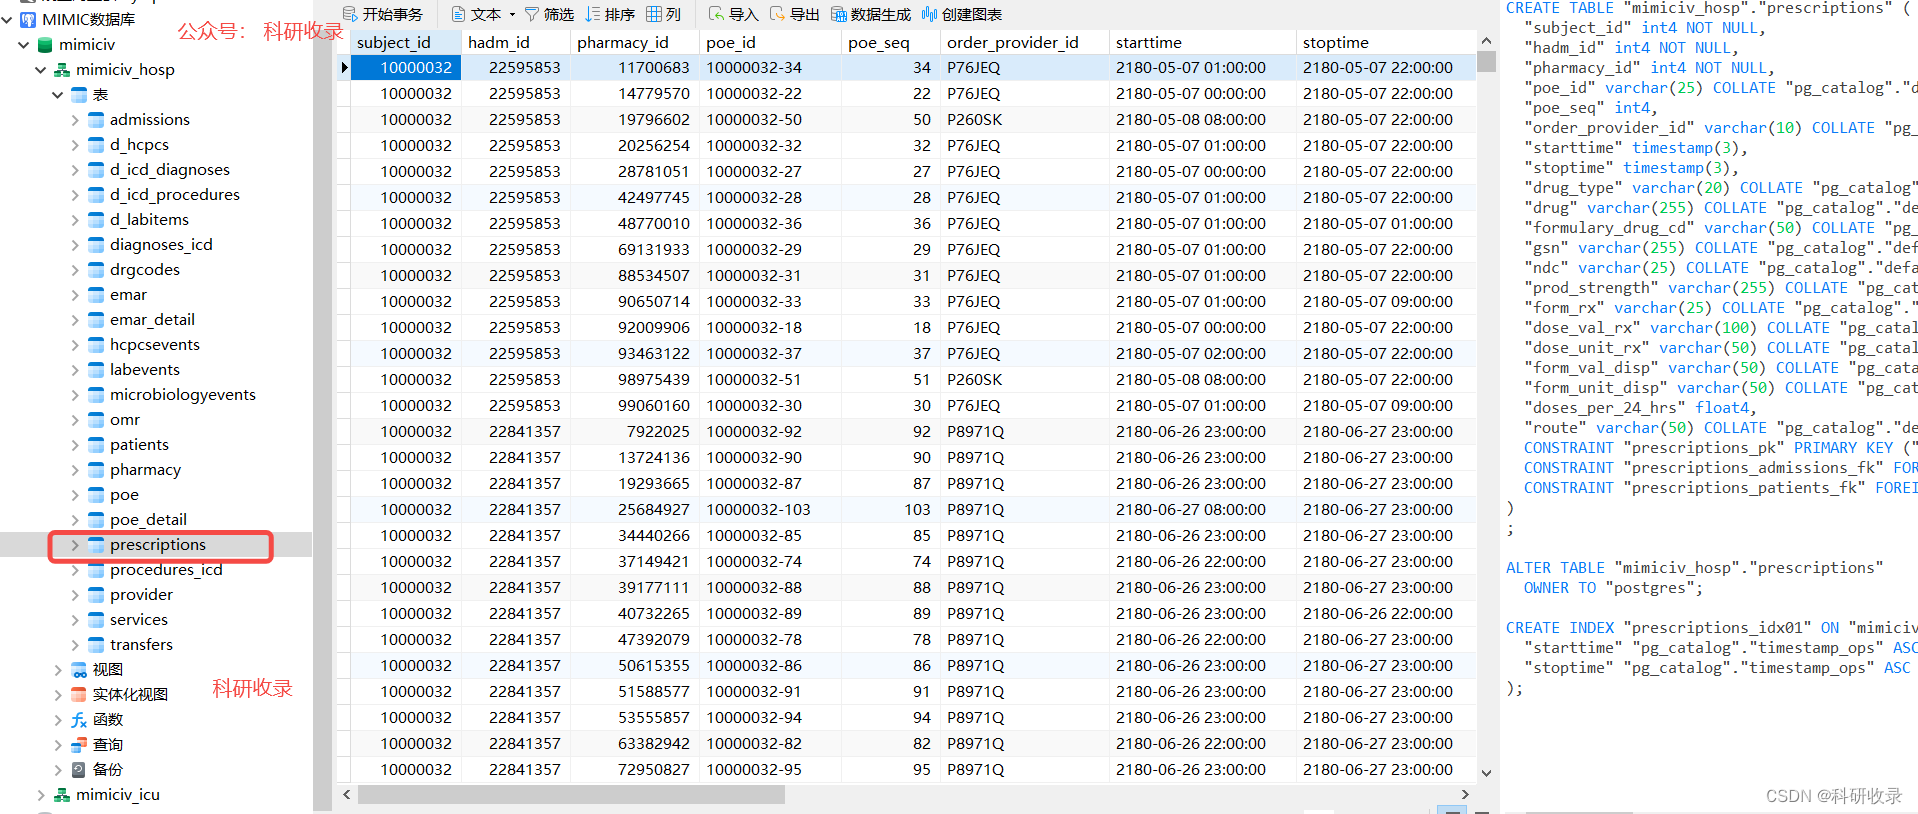Click the P260SK cell in poe_seq 50 row
The width and height of the screenshot is (1918, 814).
(x=1024, y=120)
